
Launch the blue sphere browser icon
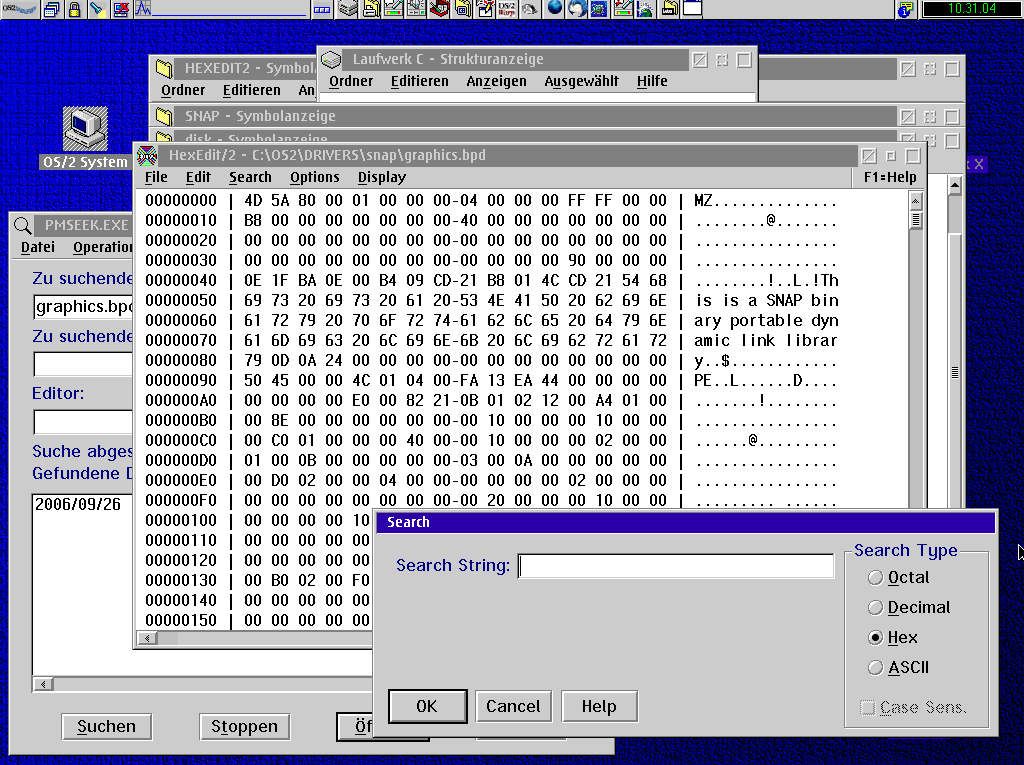[554, 8]
